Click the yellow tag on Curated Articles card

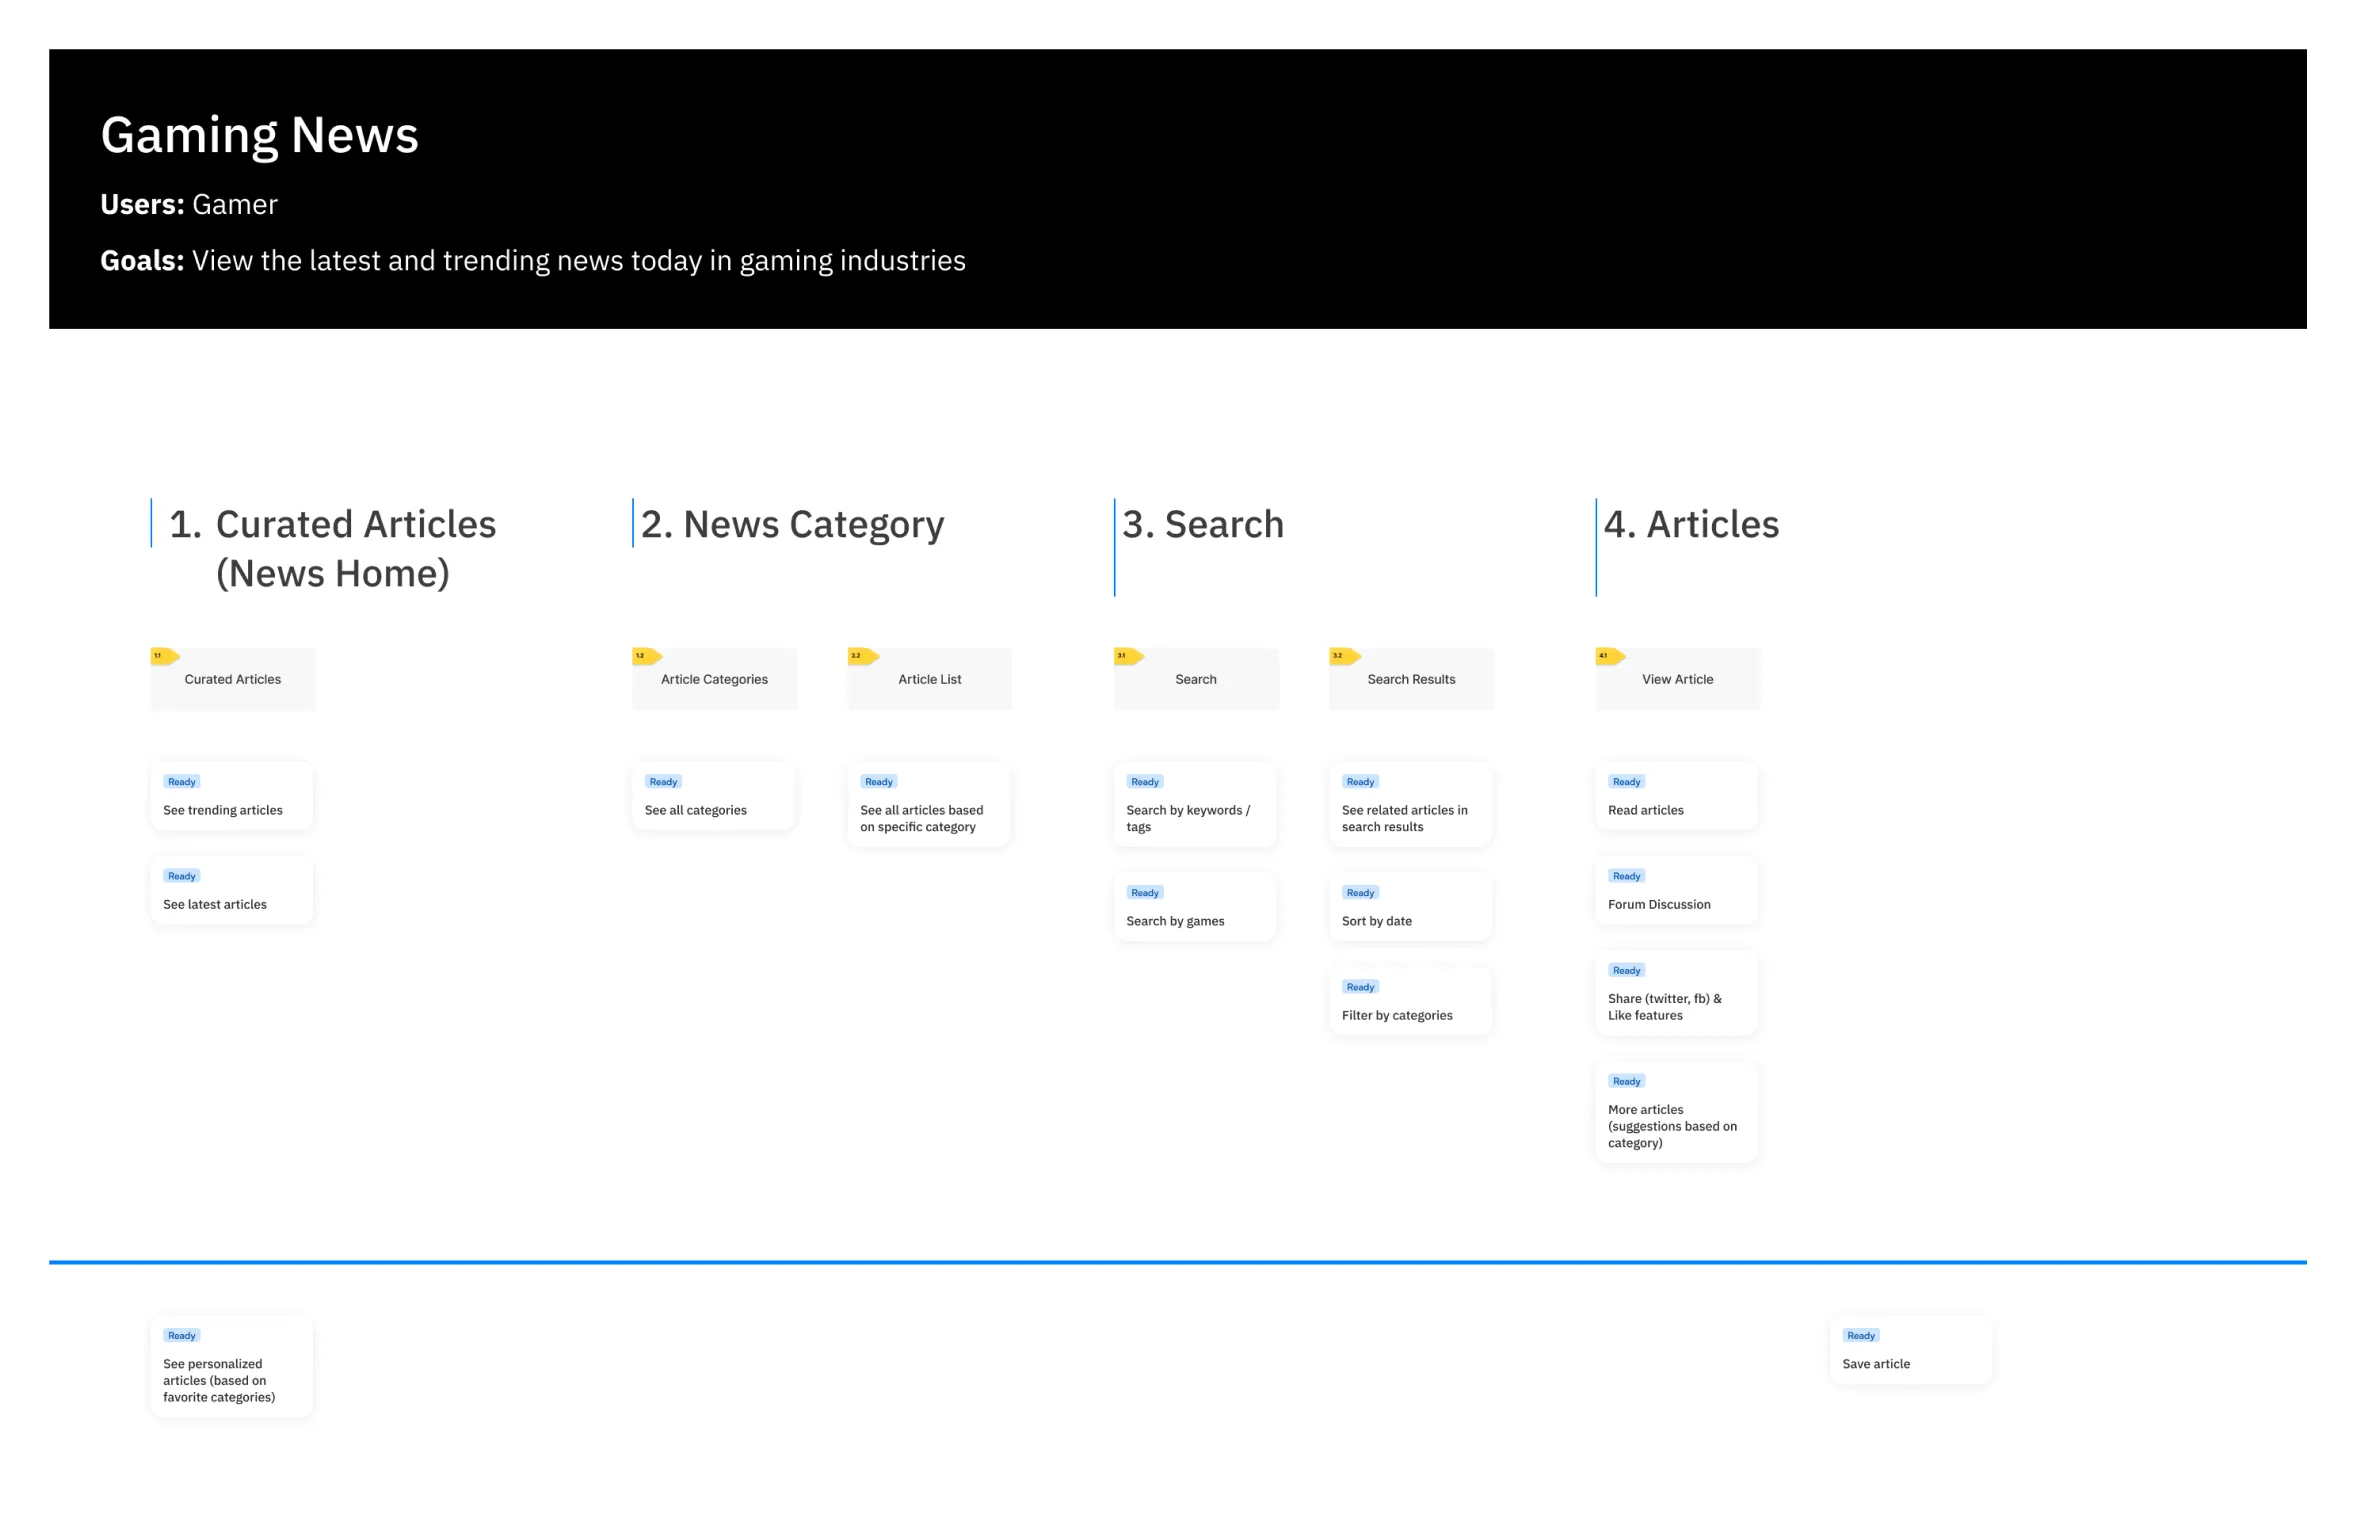click(x=165, y=656)
